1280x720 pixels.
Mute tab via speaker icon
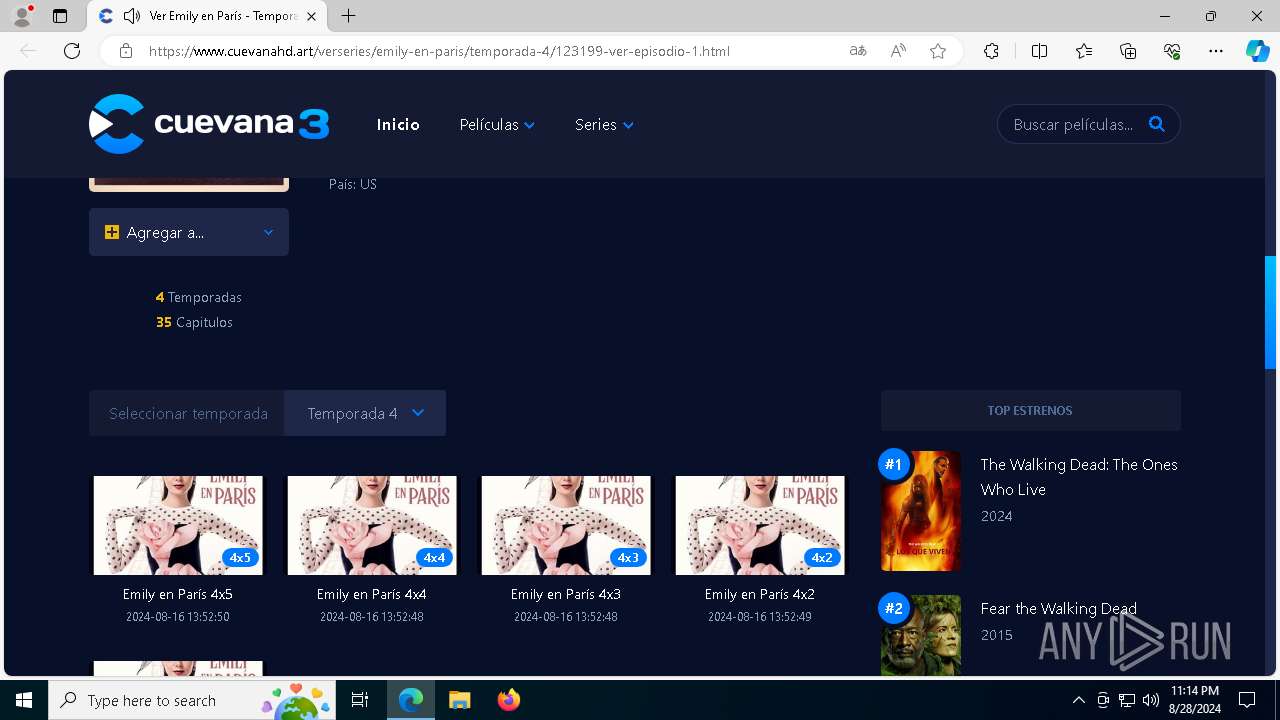(x=131, y=16)
